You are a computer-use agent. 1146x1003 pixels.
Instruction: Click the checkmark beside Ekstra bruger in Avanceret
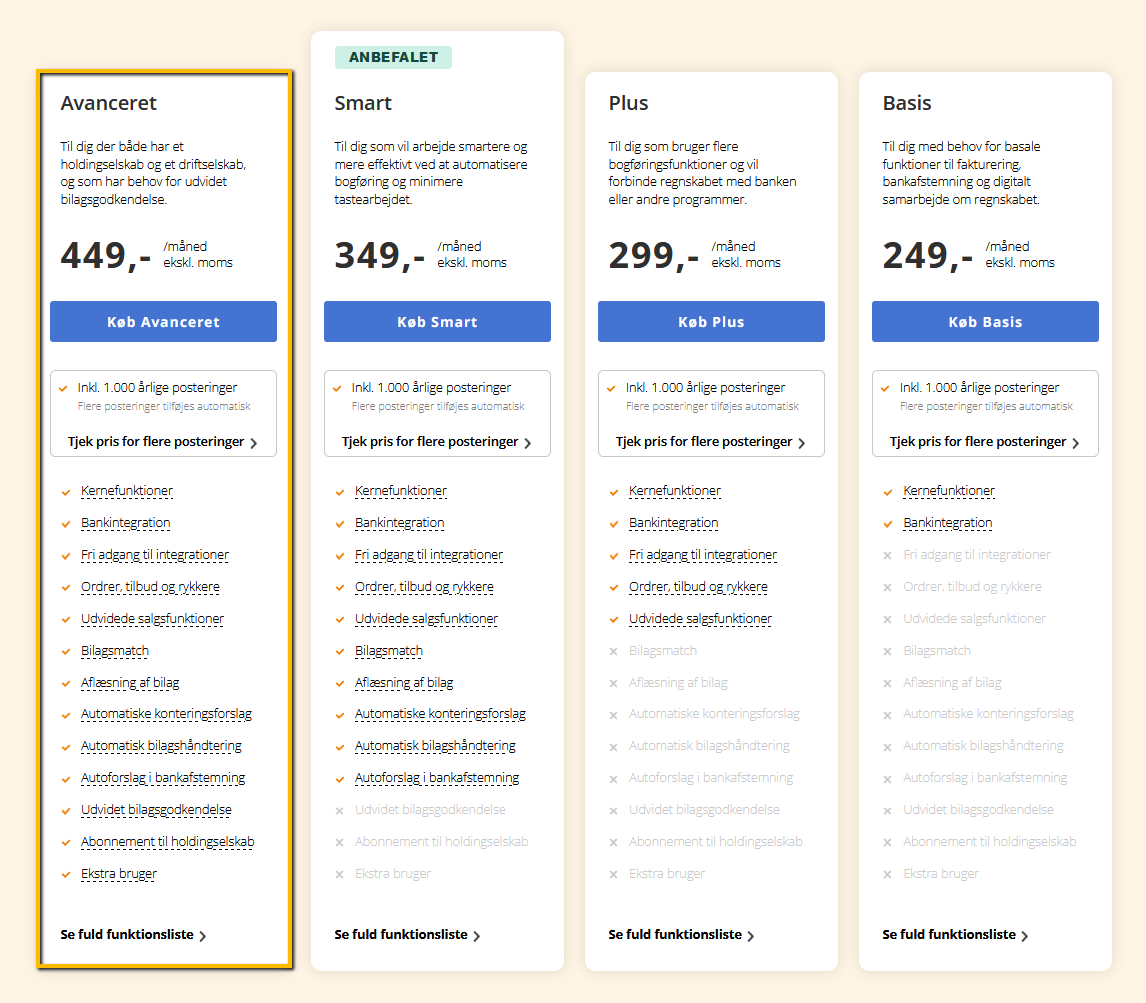[66, 874]
